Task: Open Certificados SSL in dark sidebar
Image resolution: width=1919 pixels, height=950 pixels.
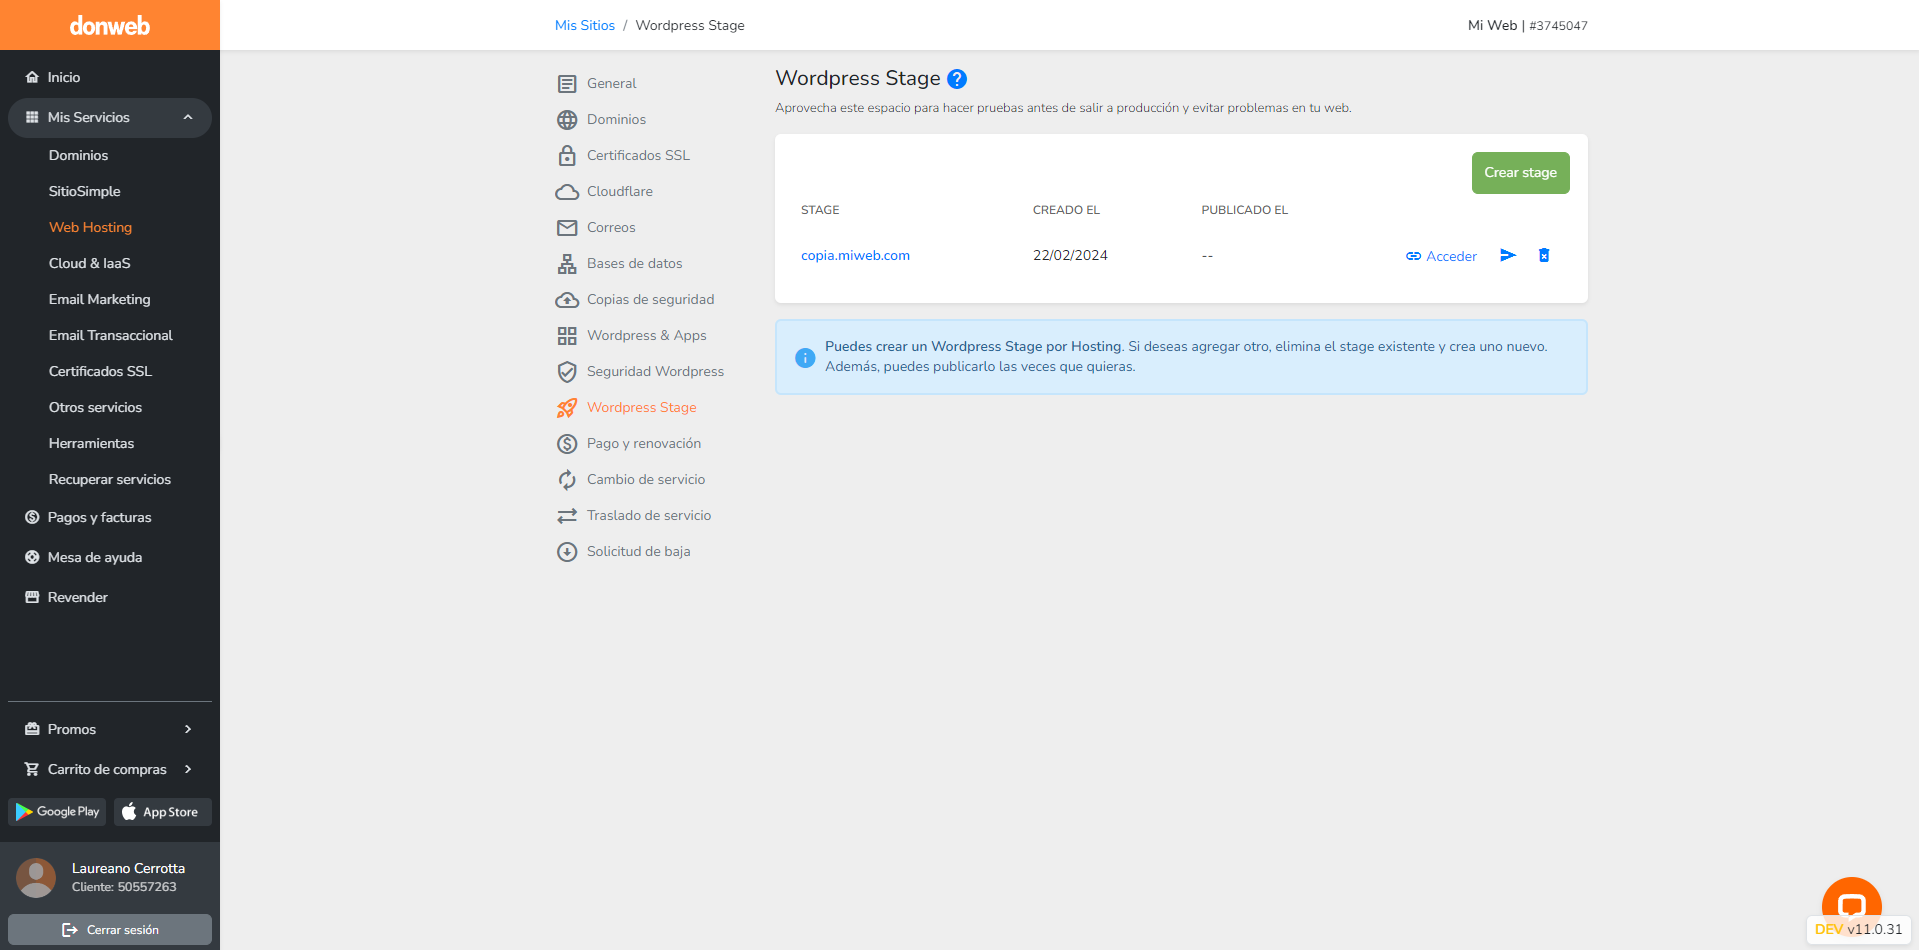Action: (100, 371)
